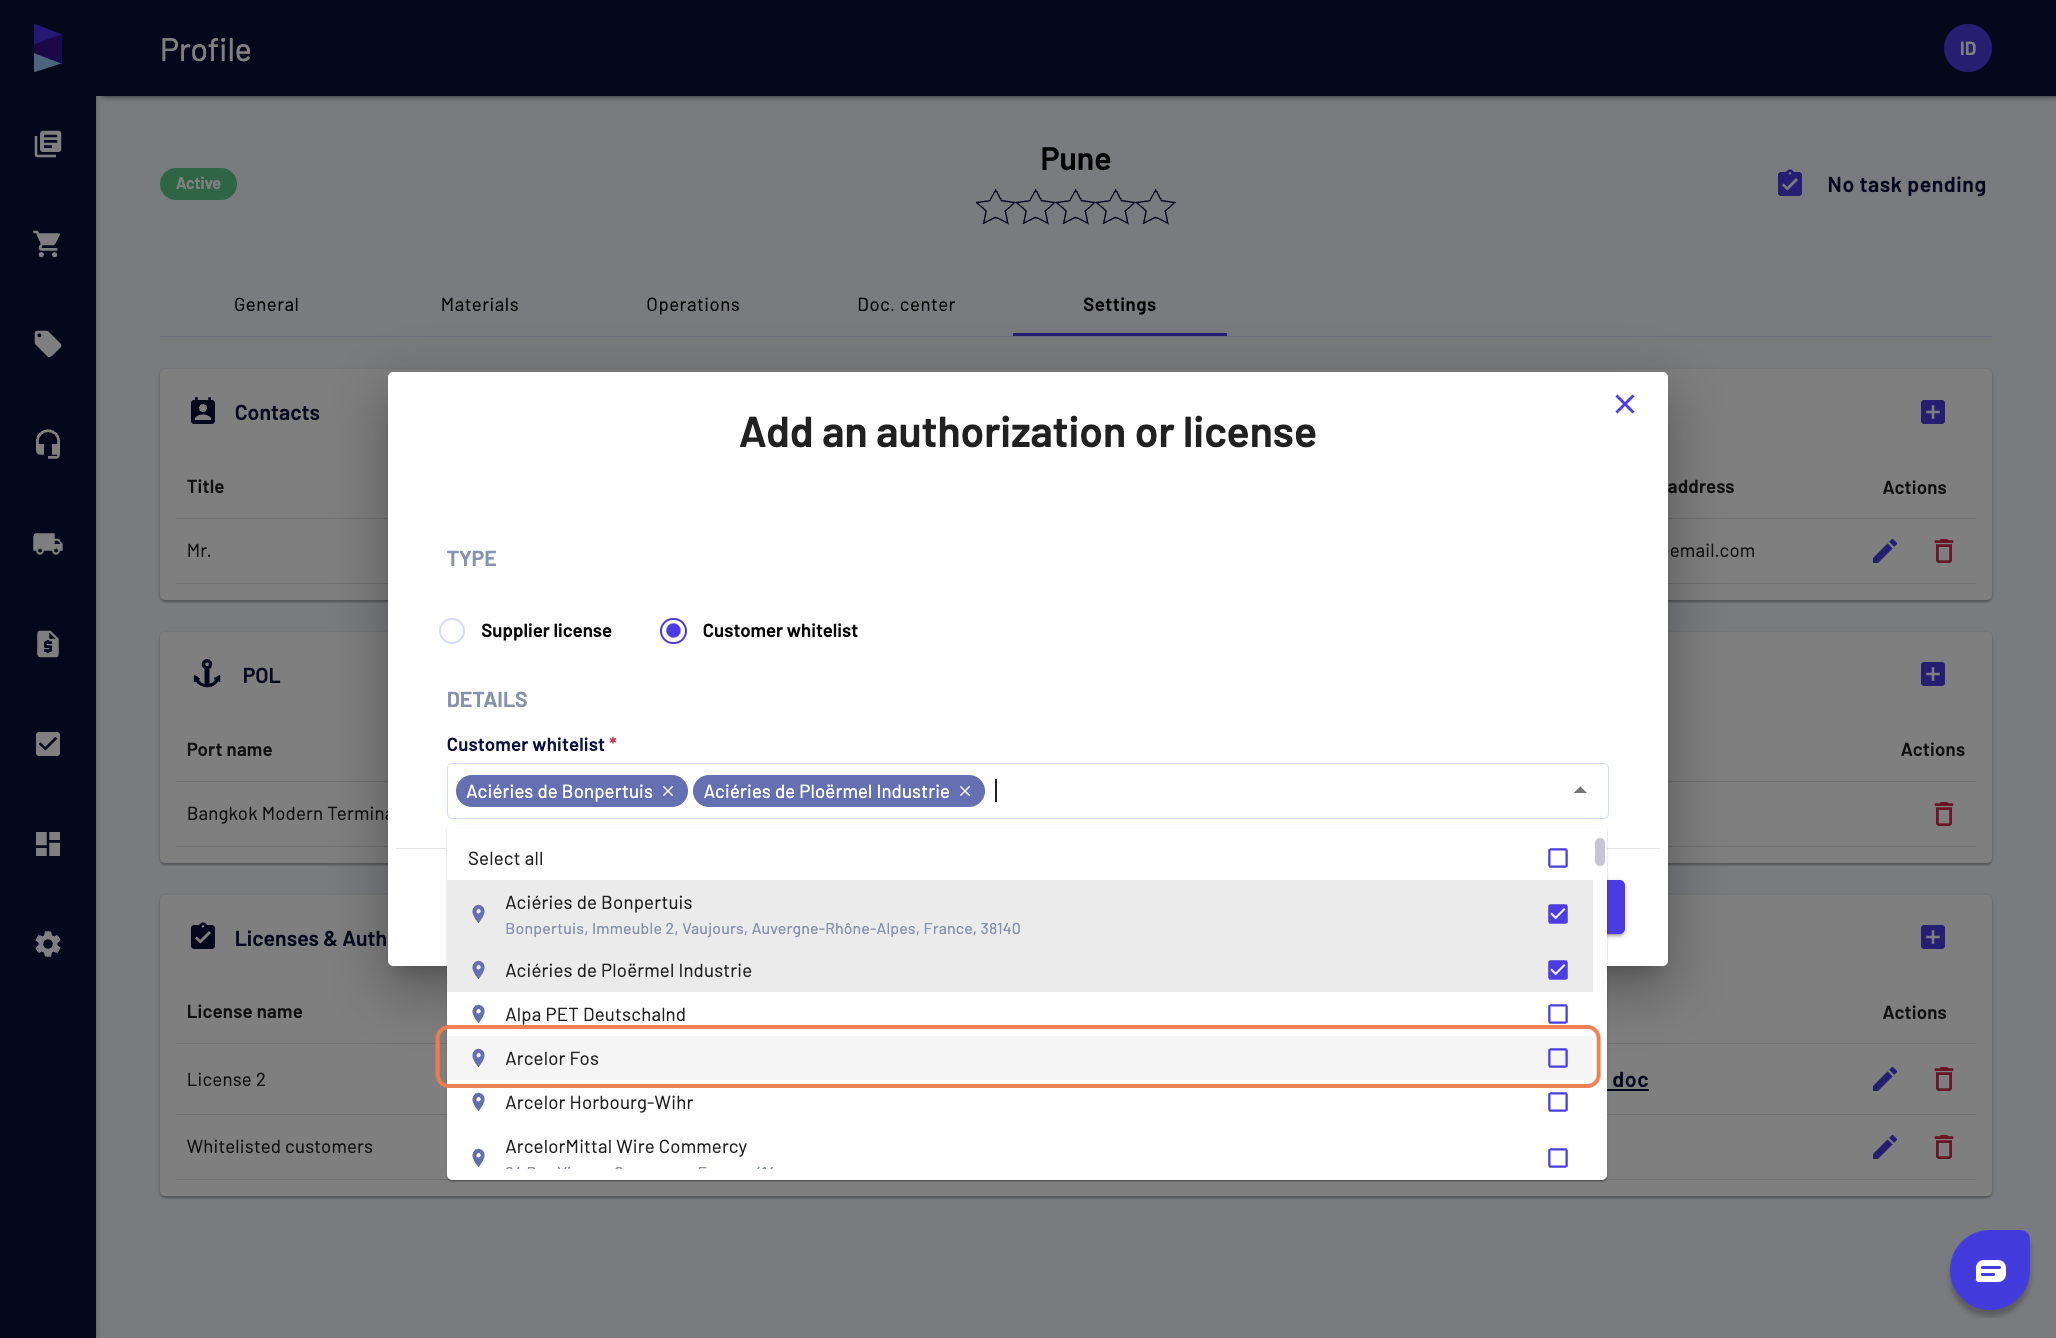This screenshot has width=2056, height=1338.
Task: Select the Customer whitelist radio button
Action: coord(673,631)
